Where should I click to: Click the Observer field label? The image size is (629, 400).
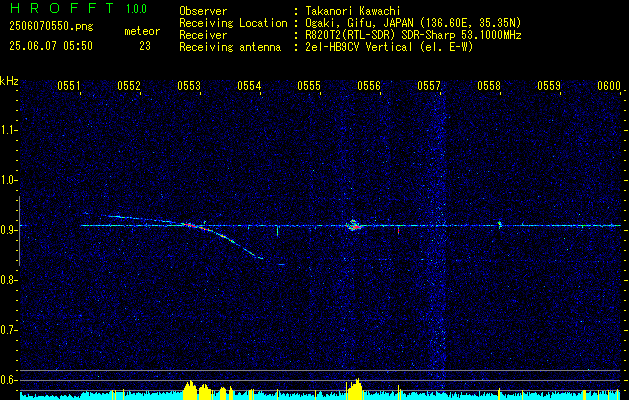(203, 11)
